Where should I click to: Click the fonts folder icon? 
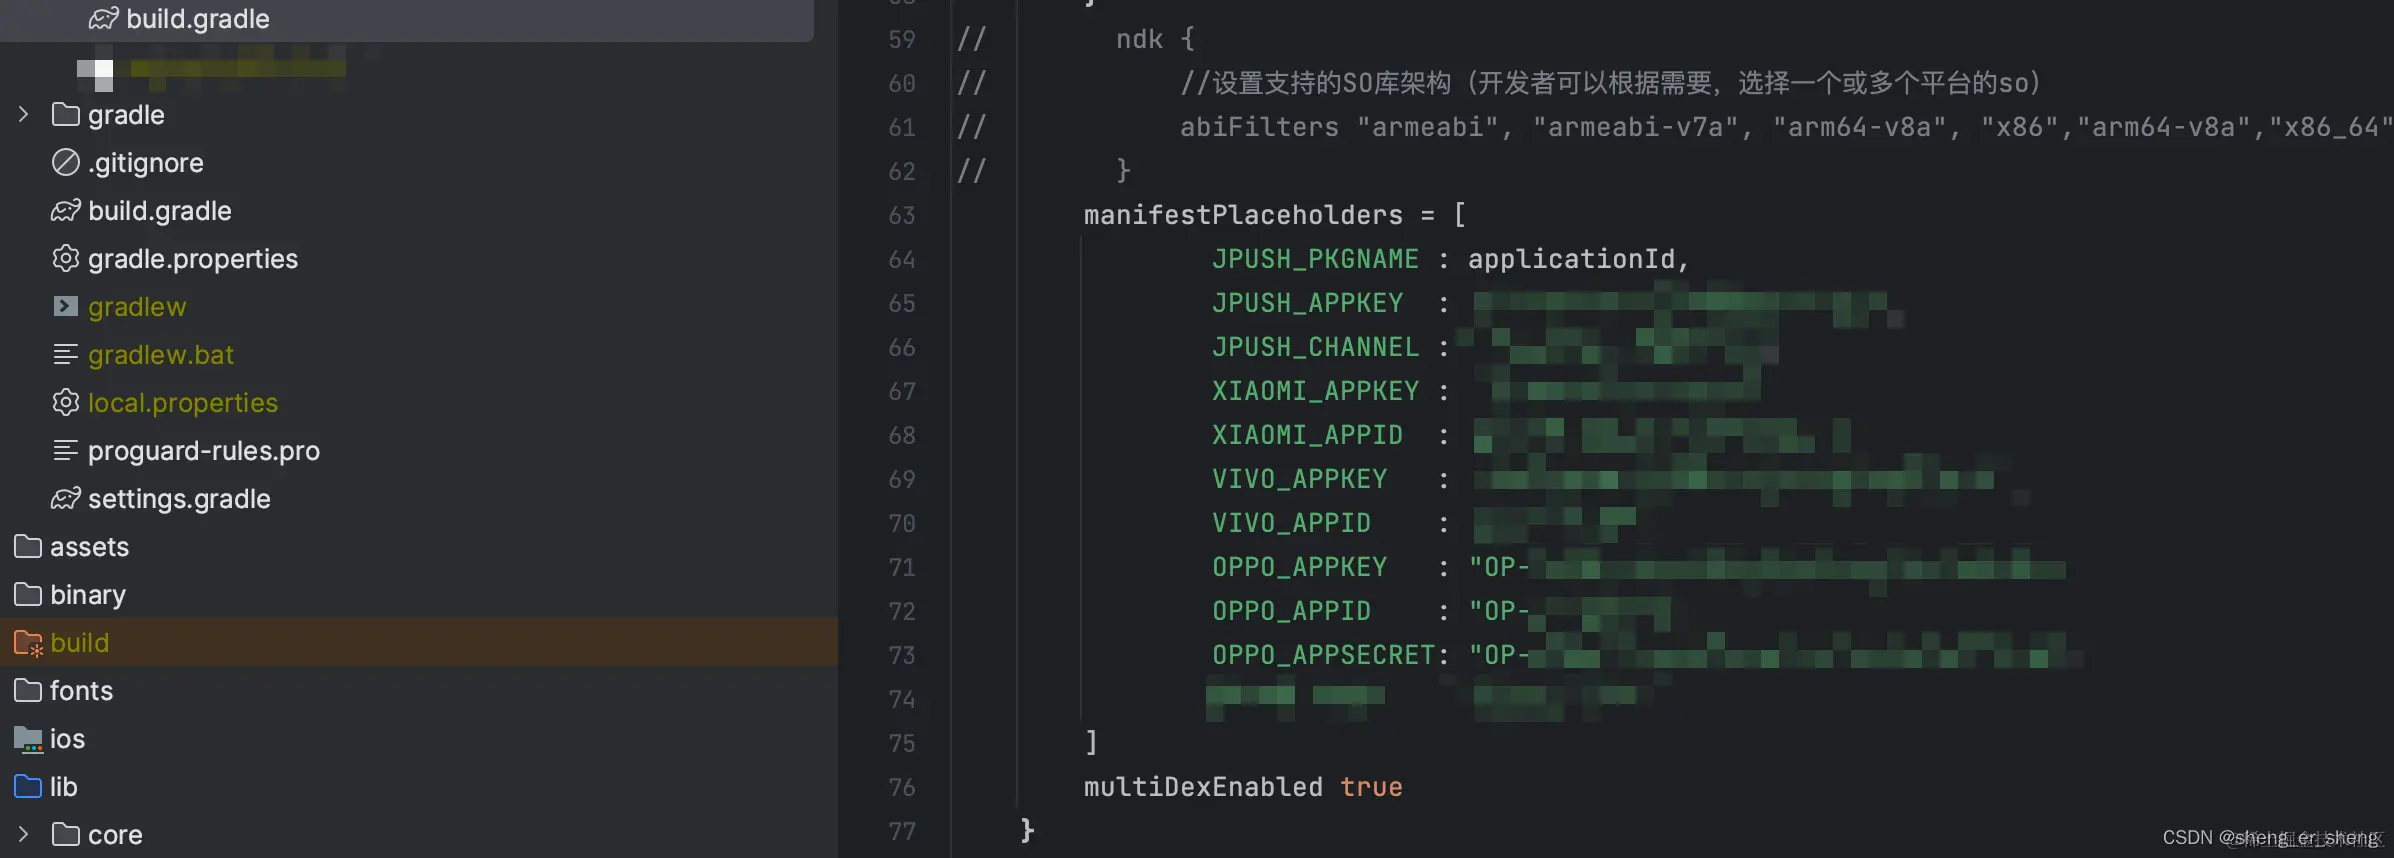click(28, 691)
